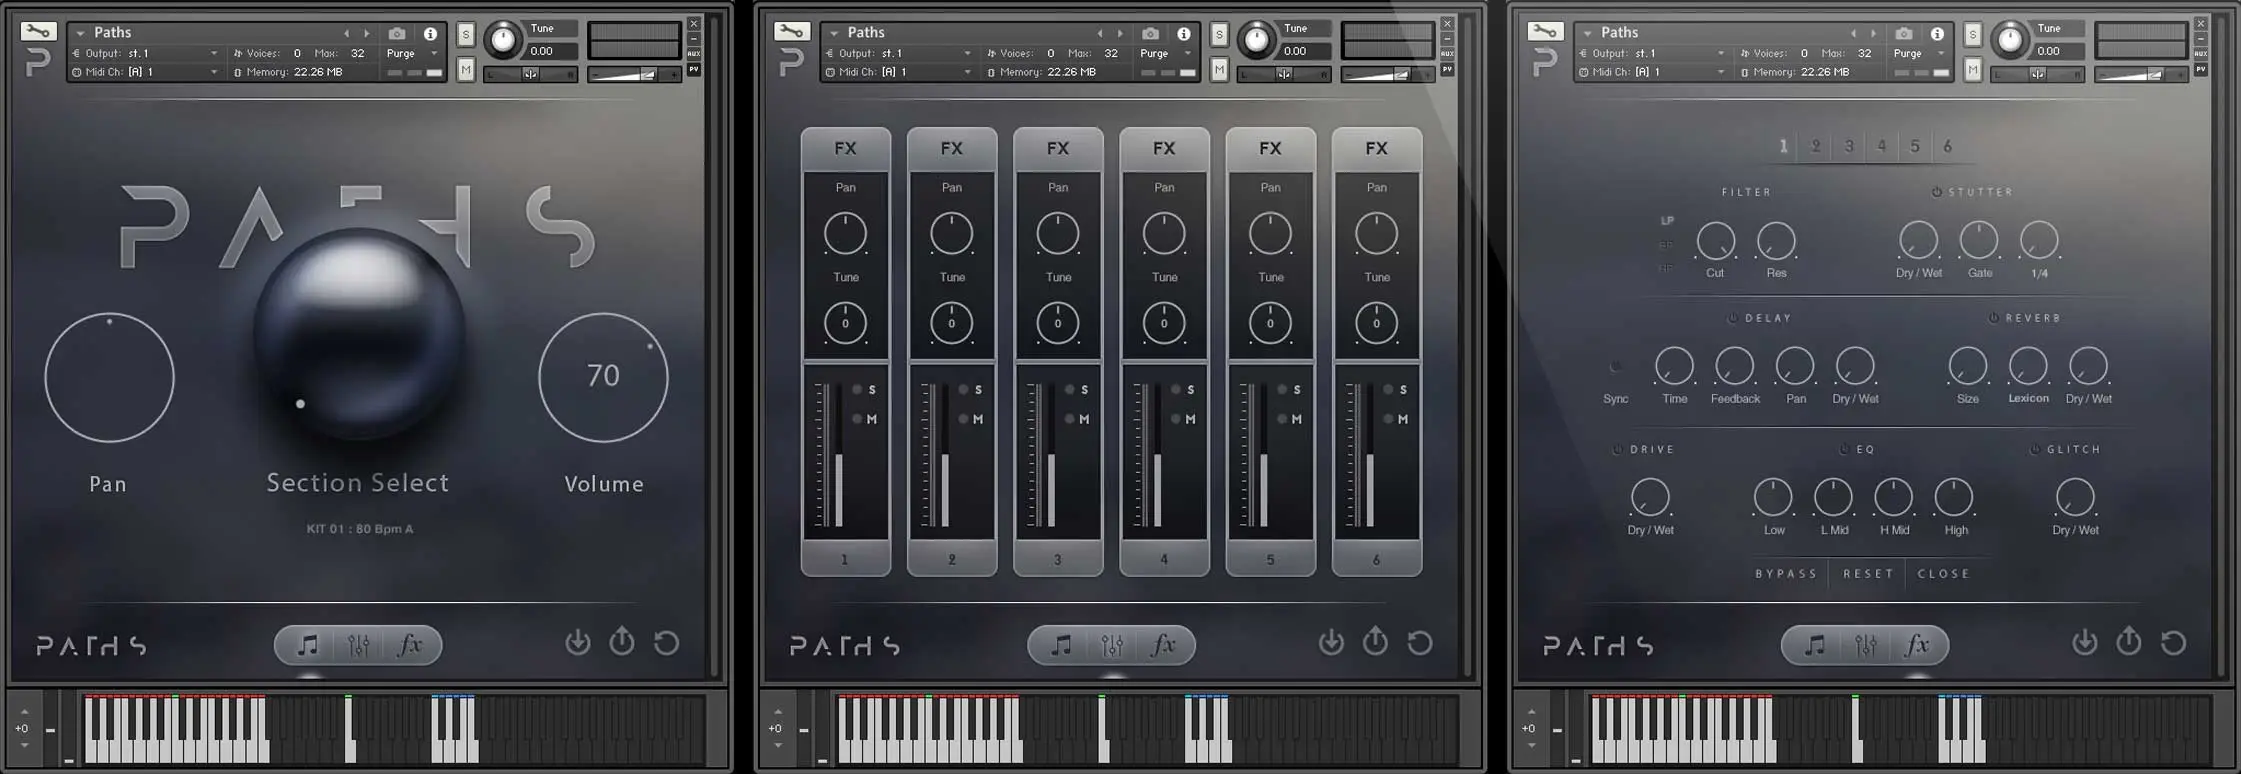Open the wrench edit icon in mixer view
The image size is (2241, 774).
click(790, 32)
